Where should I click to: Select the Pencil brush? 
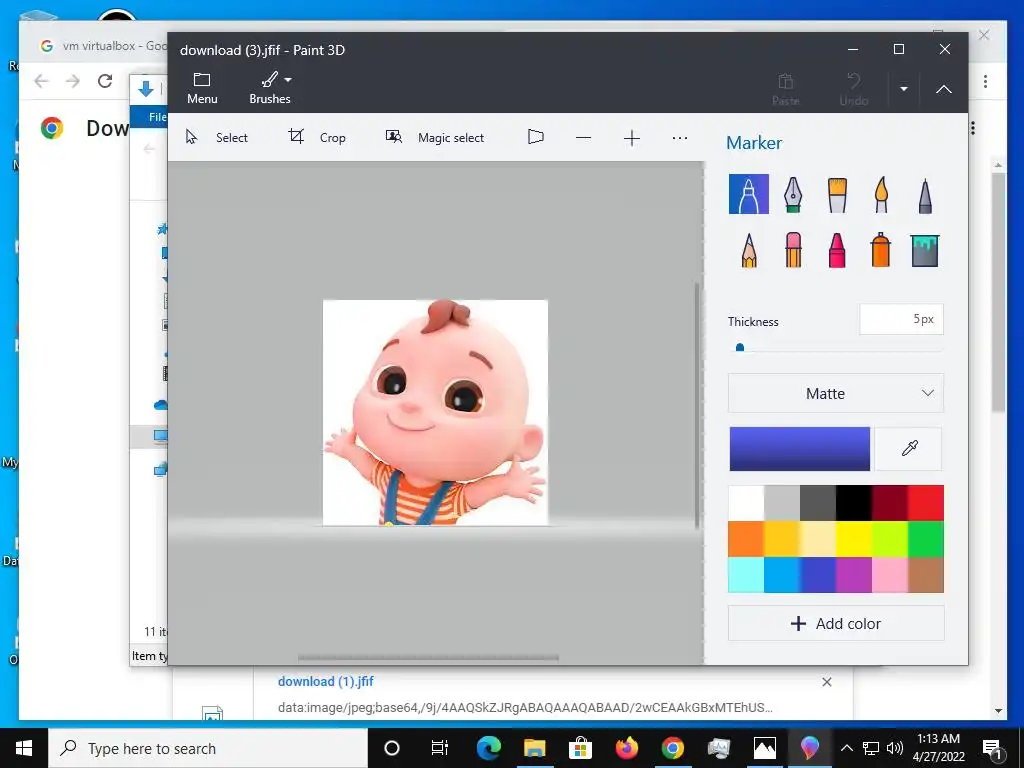coord(749,250)
